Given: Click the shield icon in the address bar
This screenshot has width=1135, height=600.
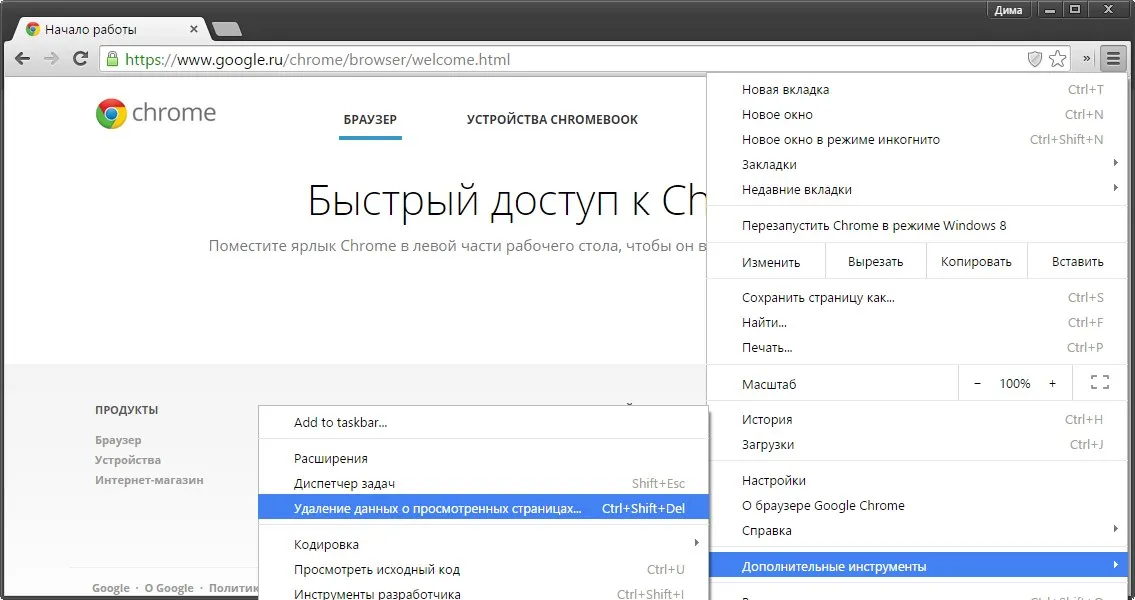Looking at the screenshot, I should pos(1034,59).
